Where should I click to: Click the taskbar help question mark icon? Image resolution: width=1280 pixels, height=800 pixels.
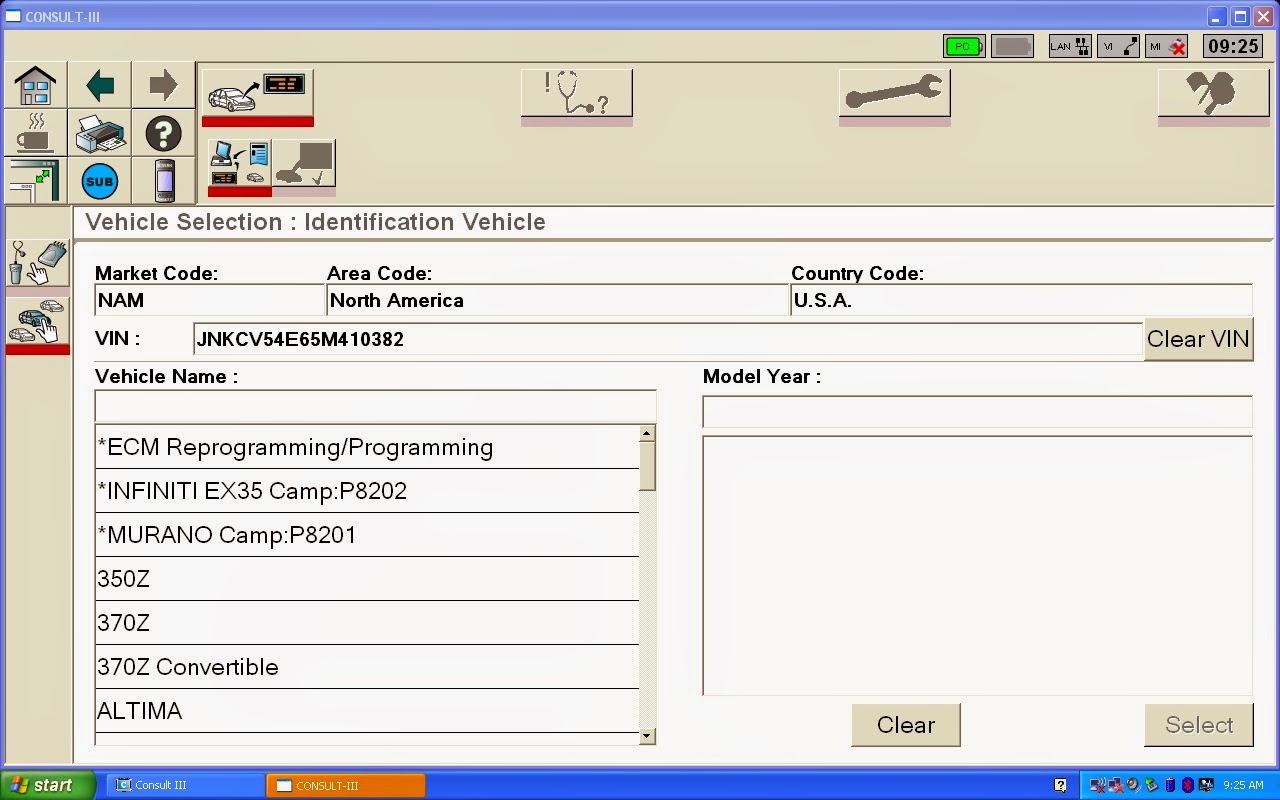coord(1060,785)
